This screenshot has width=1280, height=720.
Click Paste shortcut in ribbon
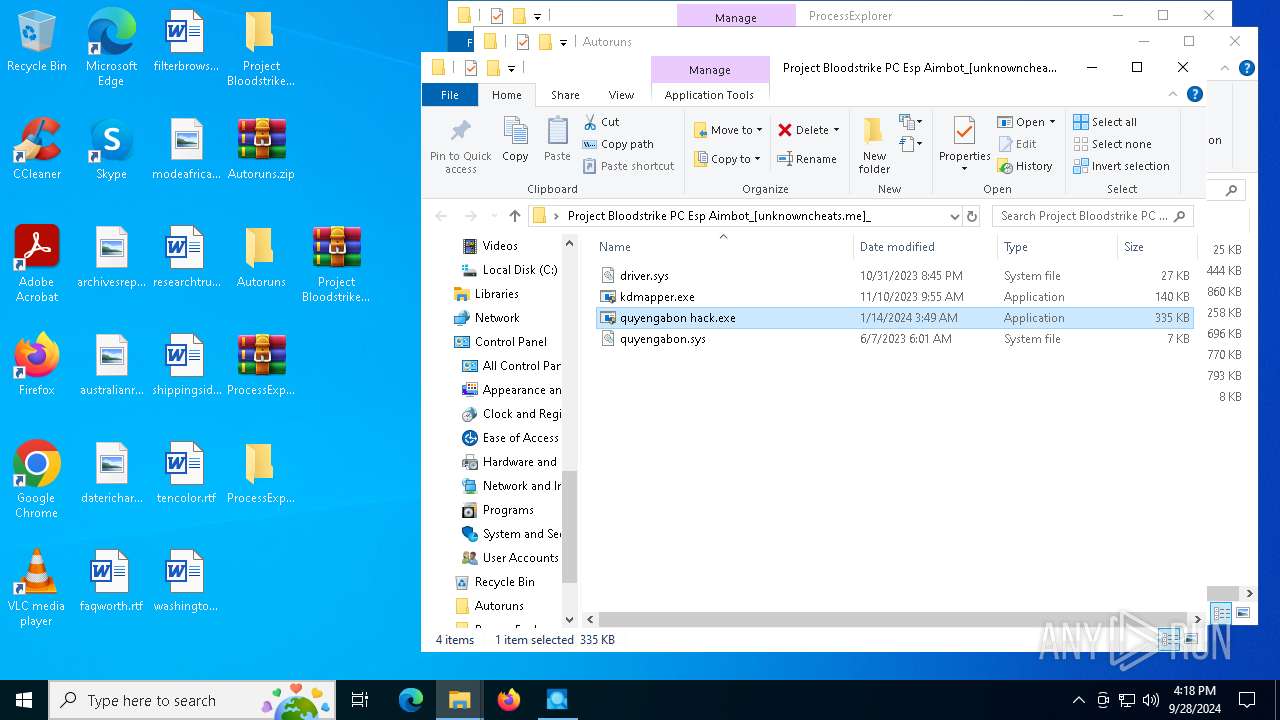[x=628, y=166]
